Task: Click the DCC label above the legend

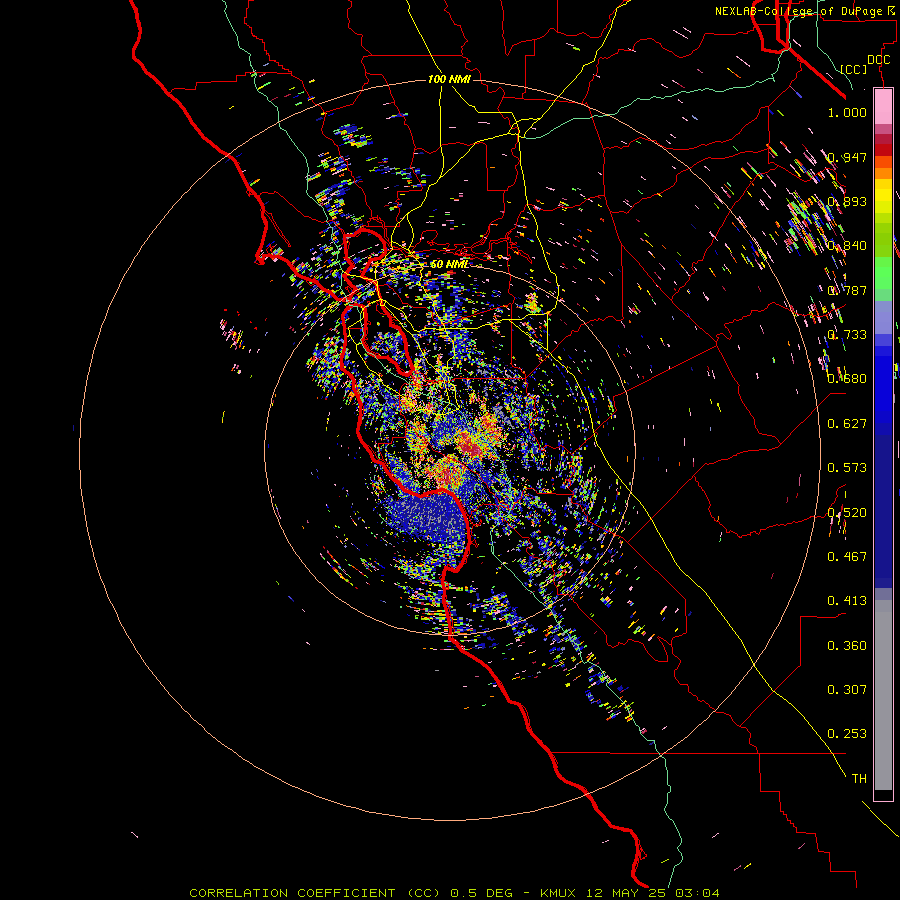Action: coord(878,59)
